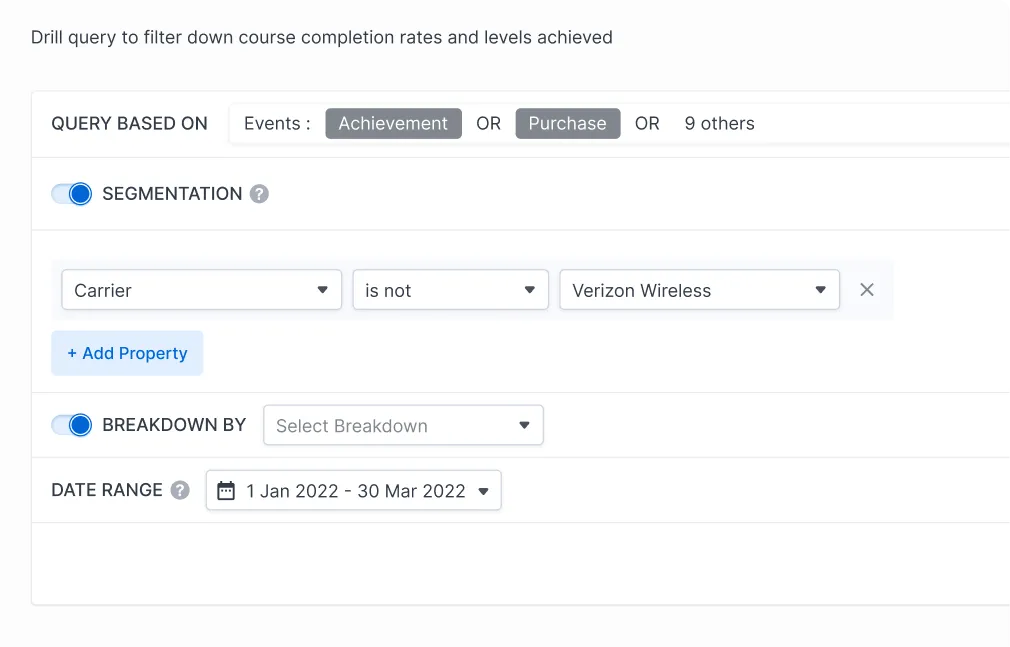Select the Purchase event
The image size is (1010, 647).
[567, 123]
